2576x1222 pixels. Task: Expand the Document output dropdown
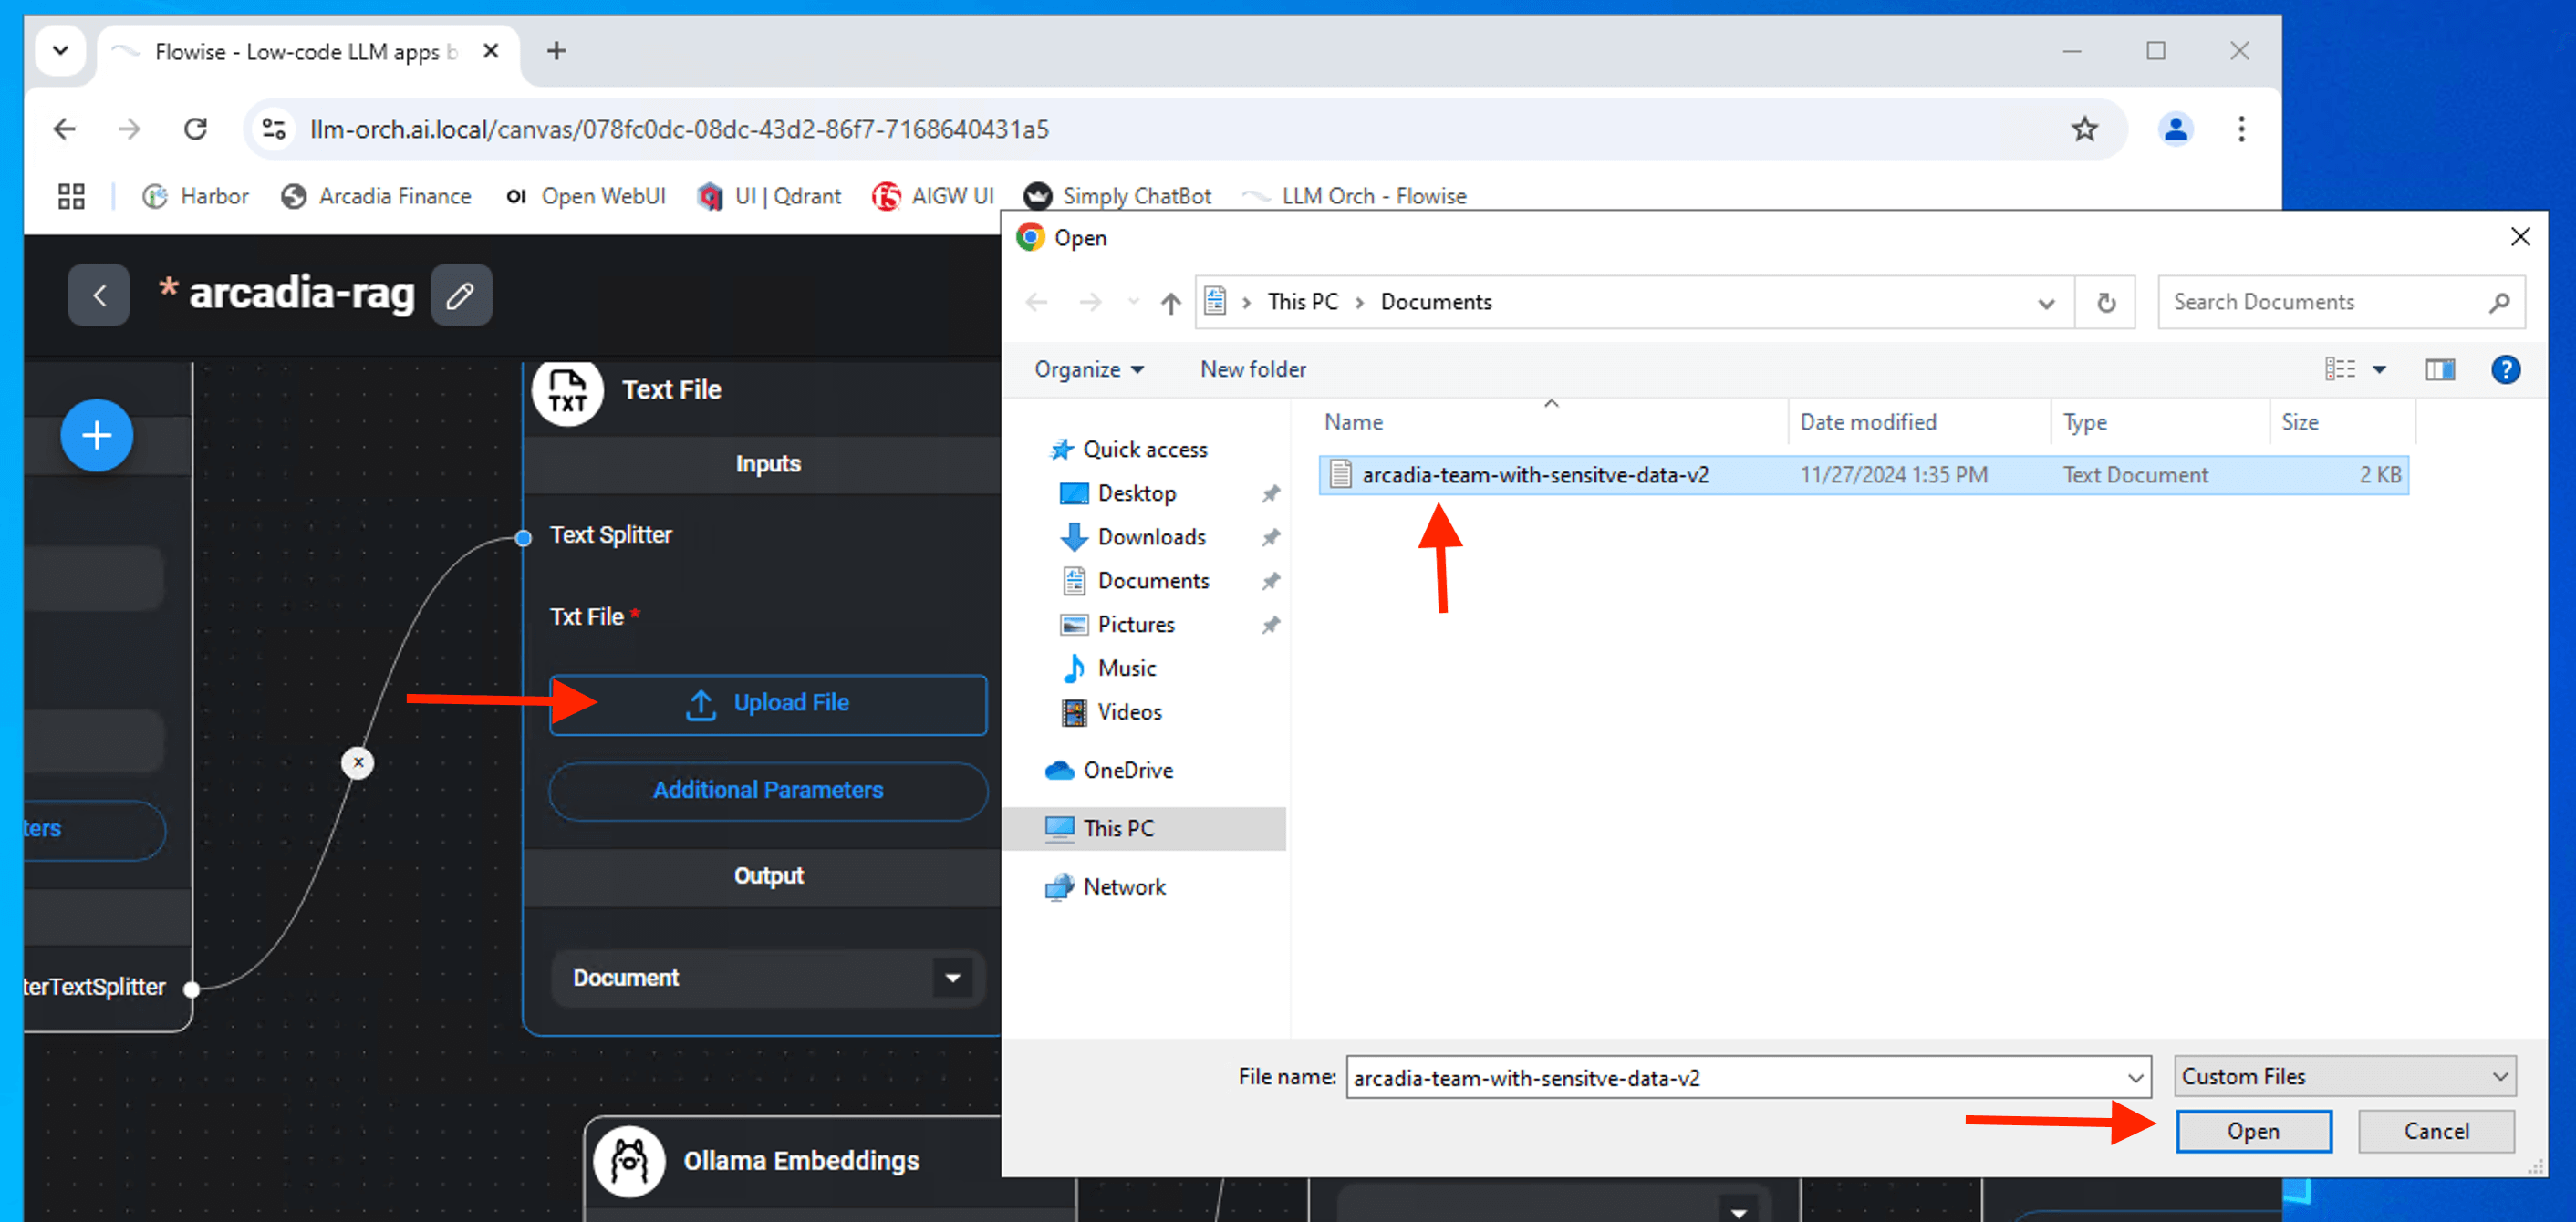952,978
